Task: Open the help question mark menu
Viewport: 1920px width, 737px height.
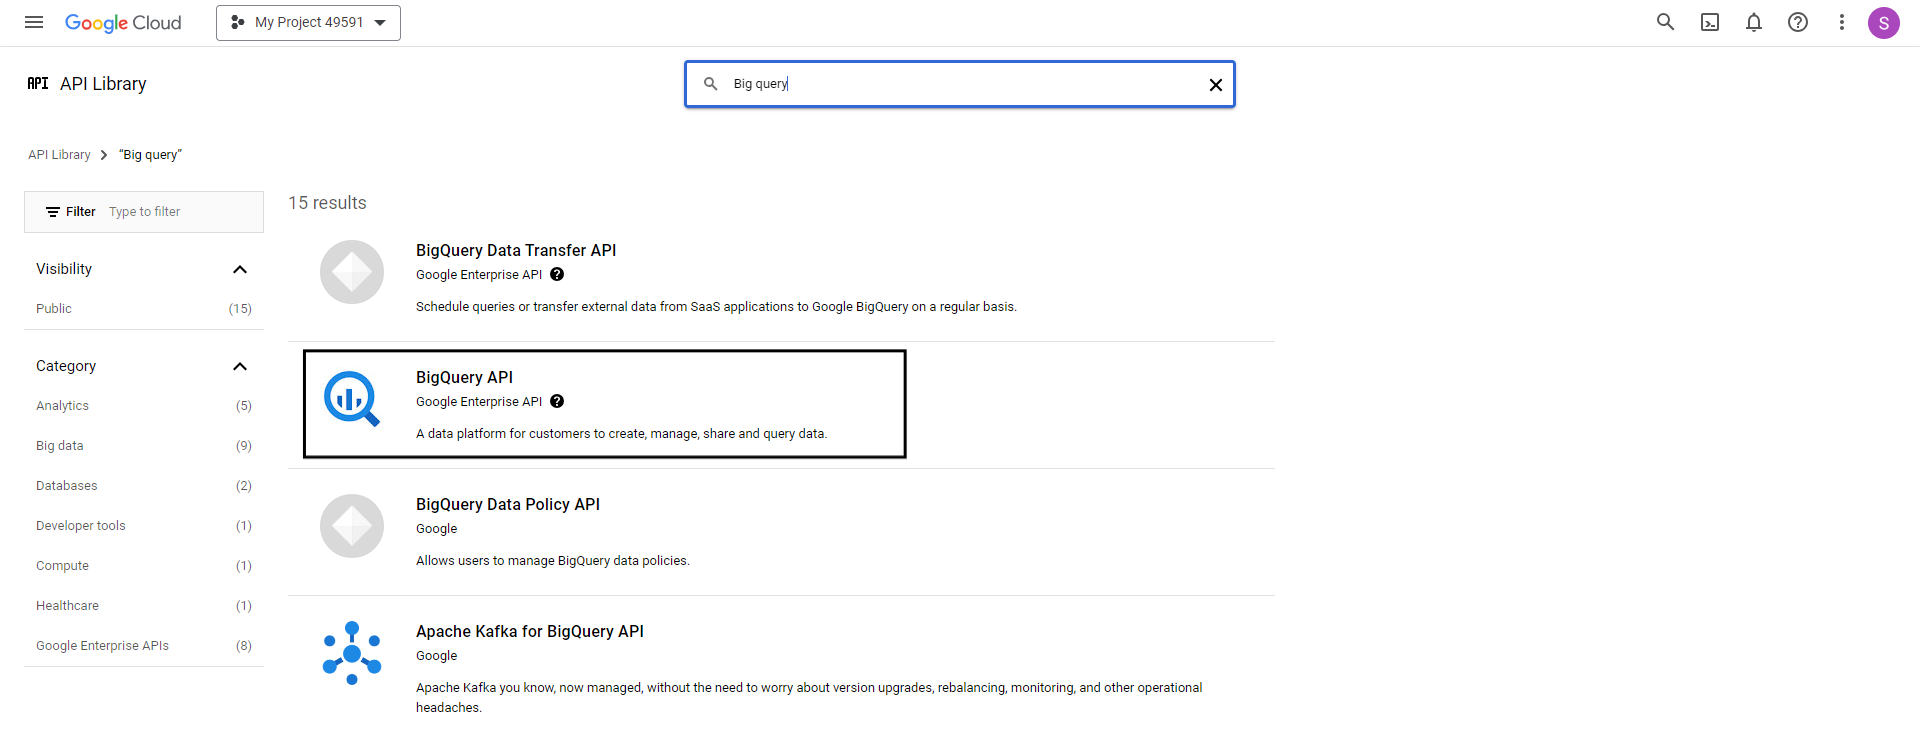Action: click(1798, 22)
